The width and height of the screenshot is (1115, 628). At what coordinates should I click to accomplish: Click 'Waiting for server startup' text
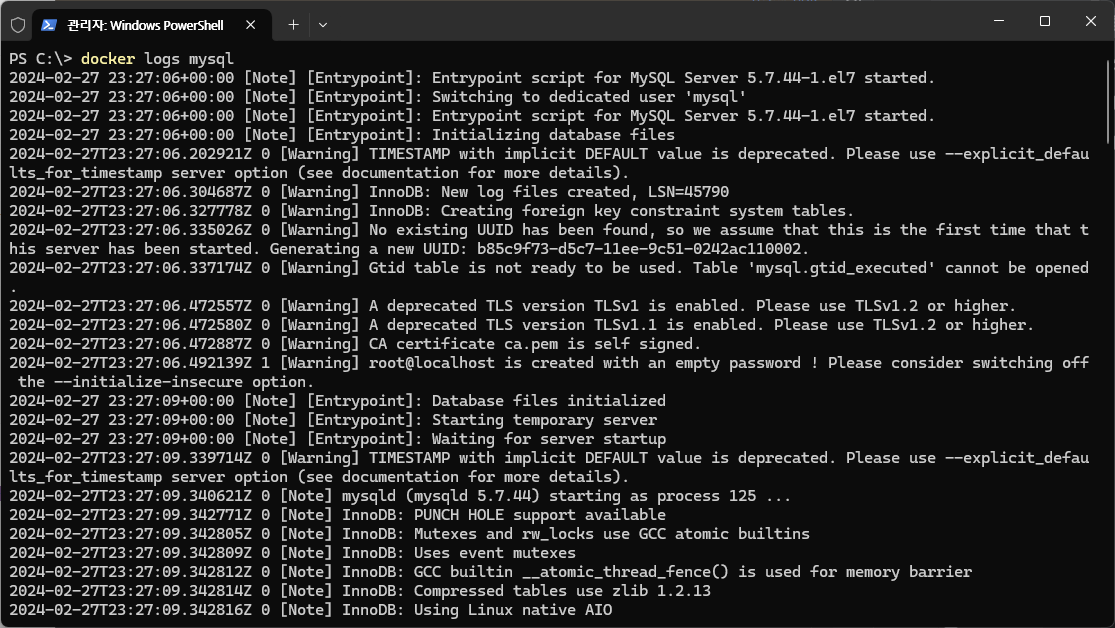click(548, 439)
